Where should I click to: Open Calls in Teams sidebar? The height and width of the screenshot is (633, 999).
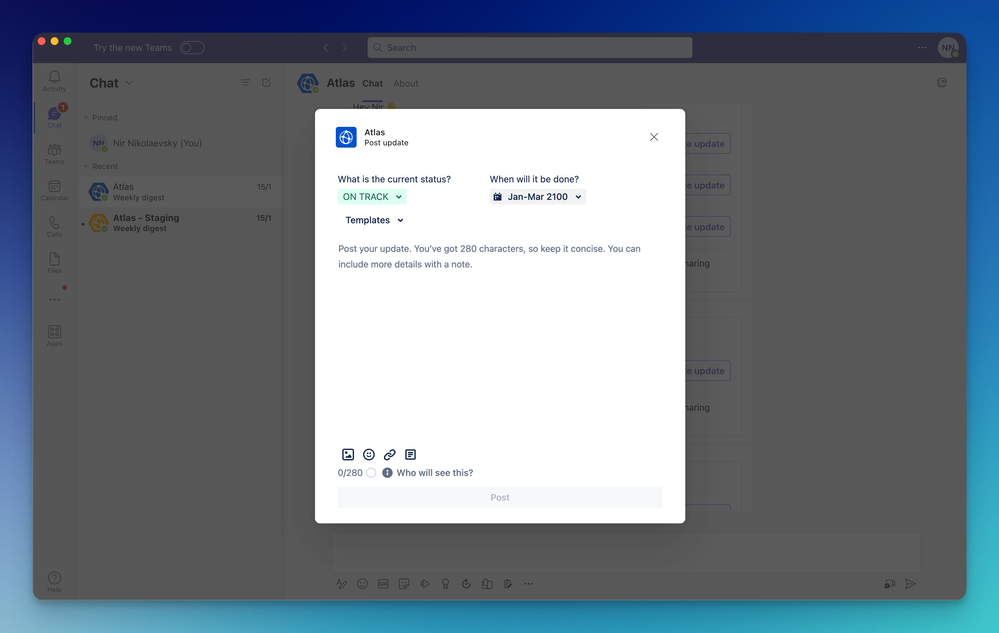click(x=54, y=226)
